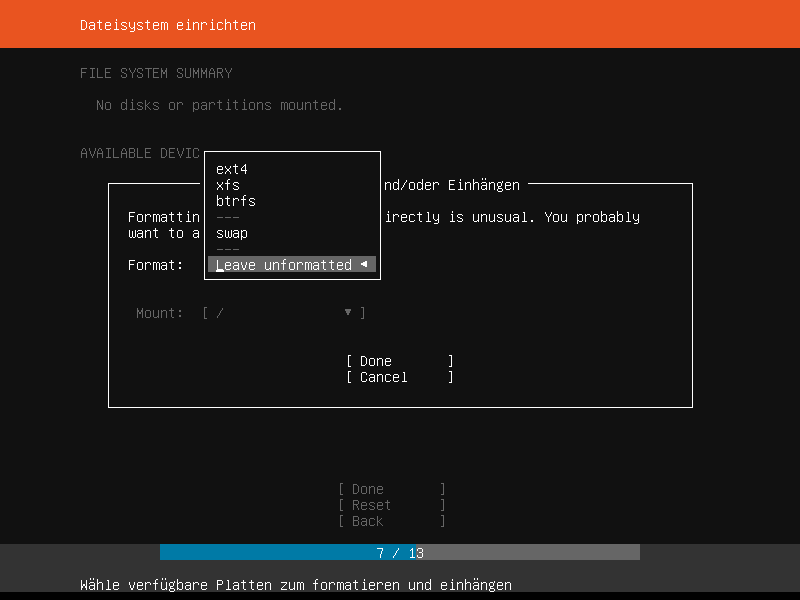Click the Reset button at the bottom
Screen dimensions: 800x600
tap(391, 505)
